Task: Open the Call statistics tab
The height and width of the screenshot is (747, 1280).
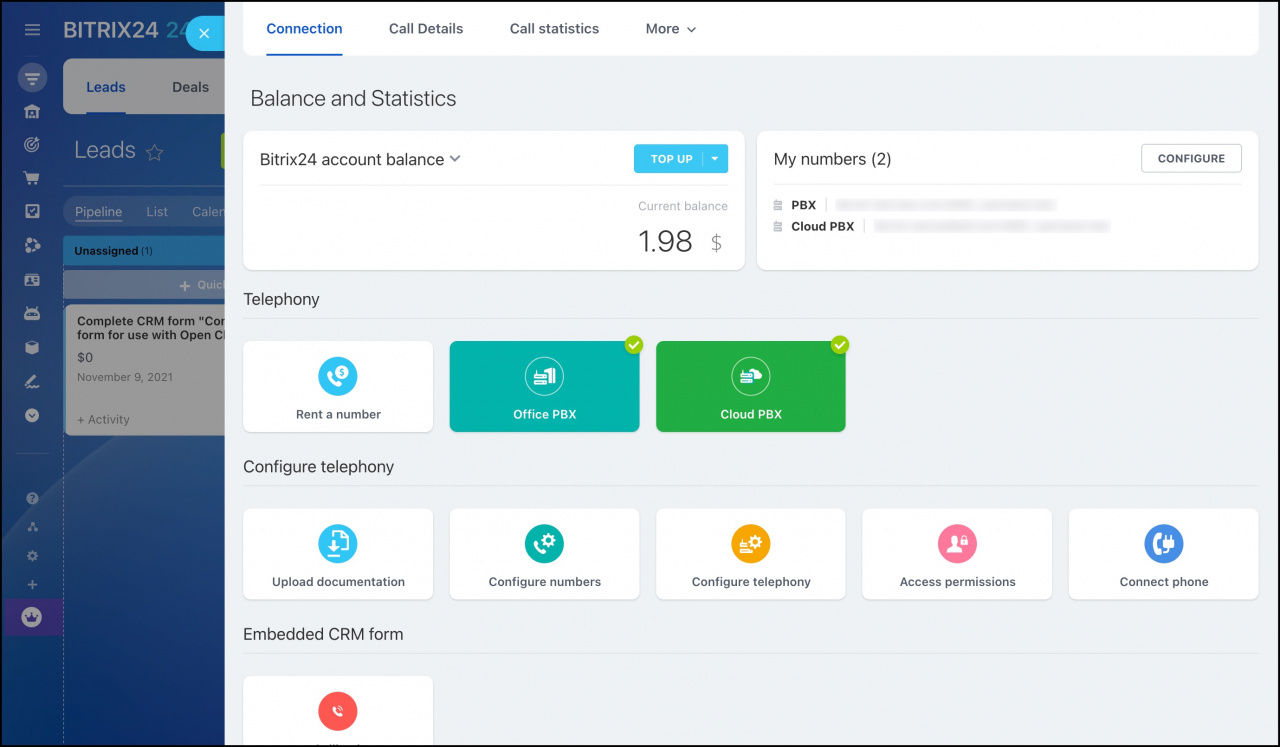Action: pyautogui.click(x=554, y=29)
